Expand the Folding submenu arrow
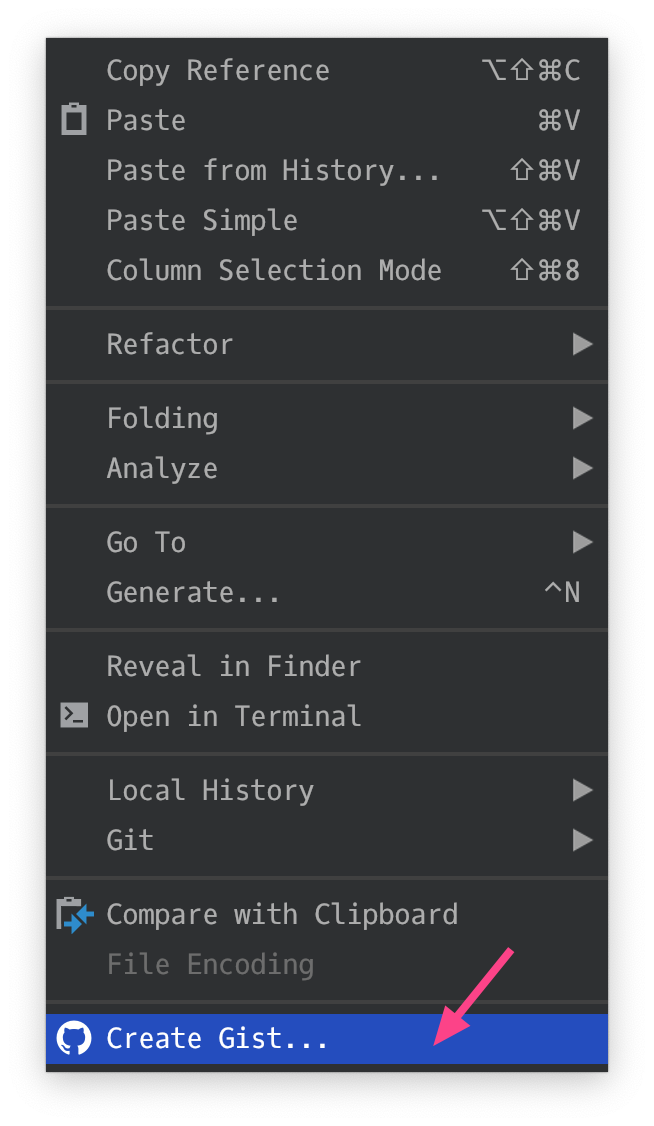 [x=582, y=418]
